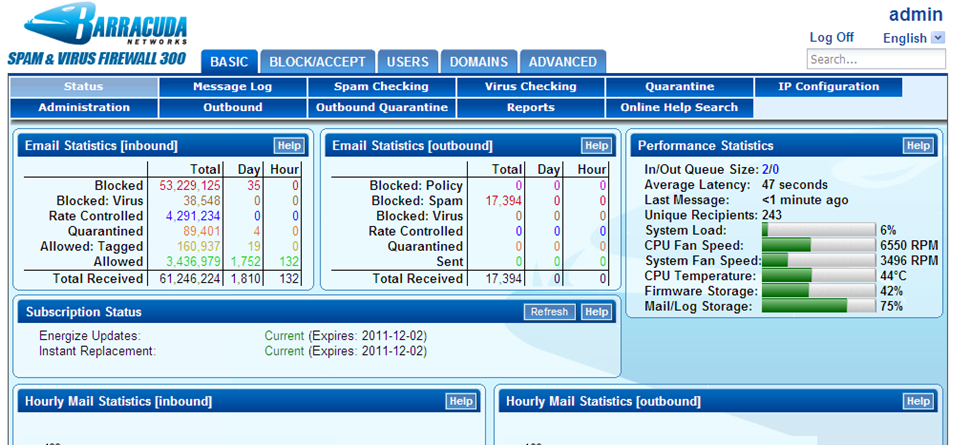This screenshot has height=445, width=964.
Task: Click the Log Off link
Action: coord(831,38)
